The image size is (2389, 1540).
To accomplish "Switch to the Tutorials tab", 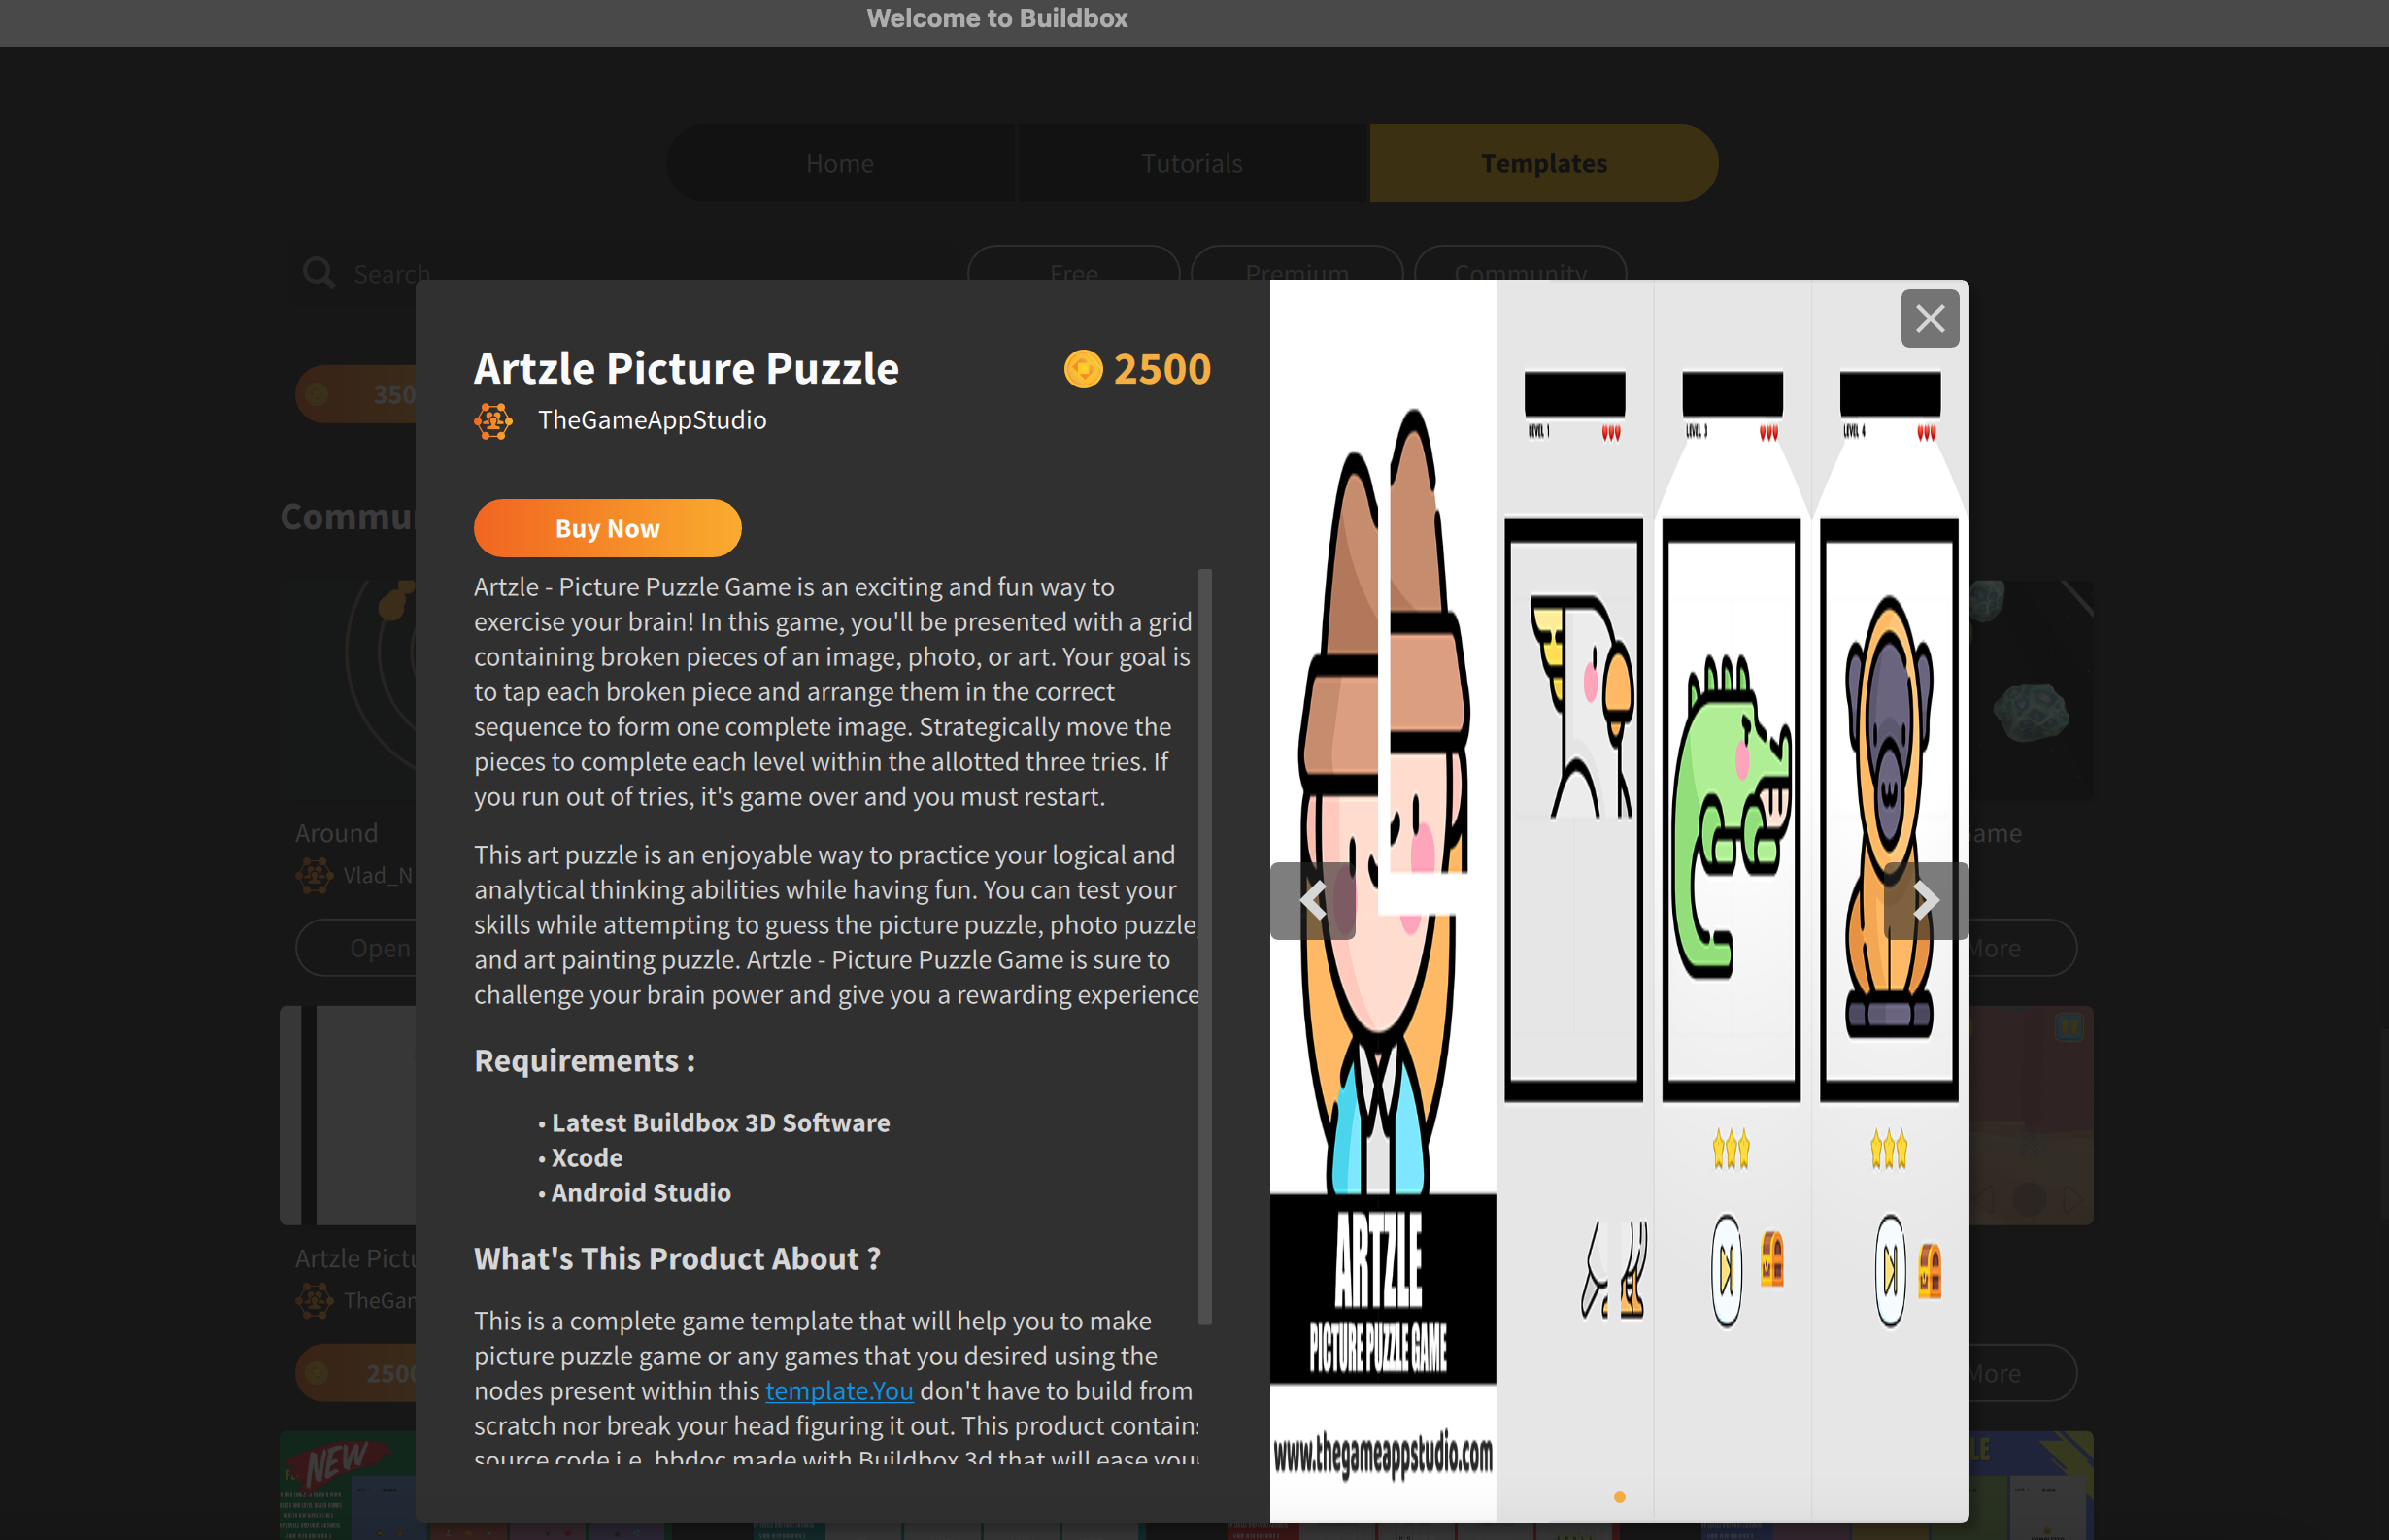I will coord(1192,163).
